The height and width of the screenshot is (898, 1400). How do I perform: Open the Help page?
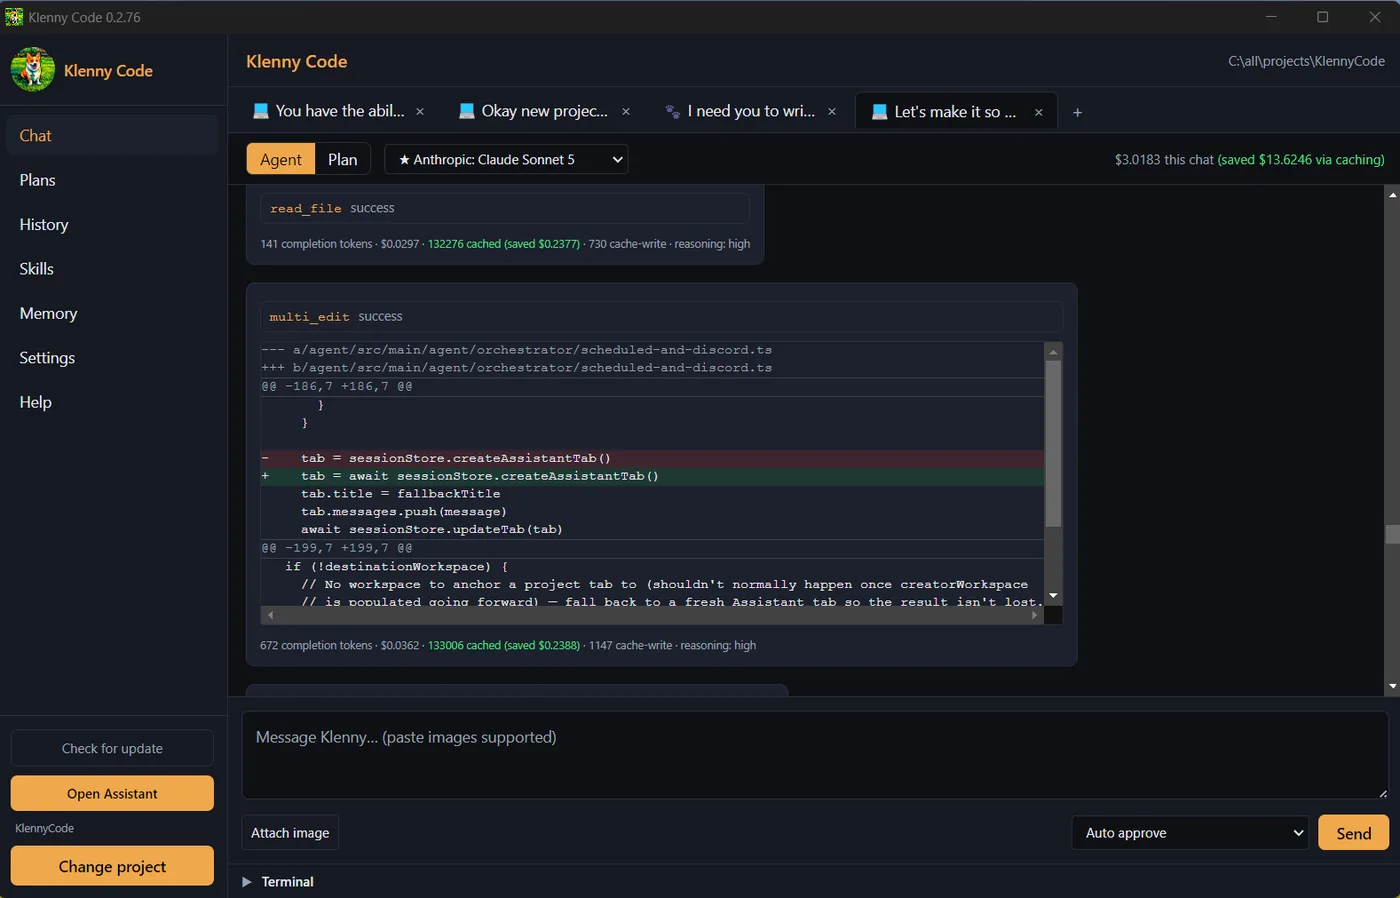[112, 402]
